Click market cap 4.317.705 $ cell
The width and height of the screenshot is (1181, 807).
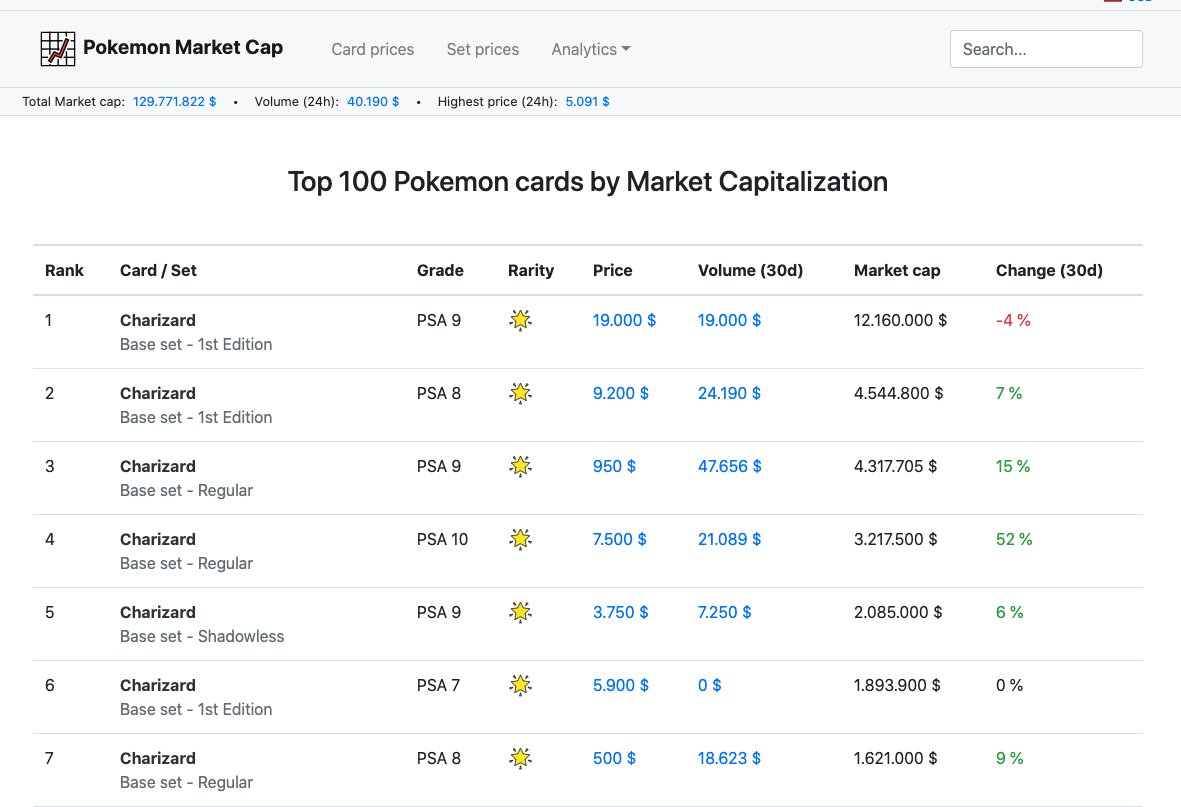896,466
